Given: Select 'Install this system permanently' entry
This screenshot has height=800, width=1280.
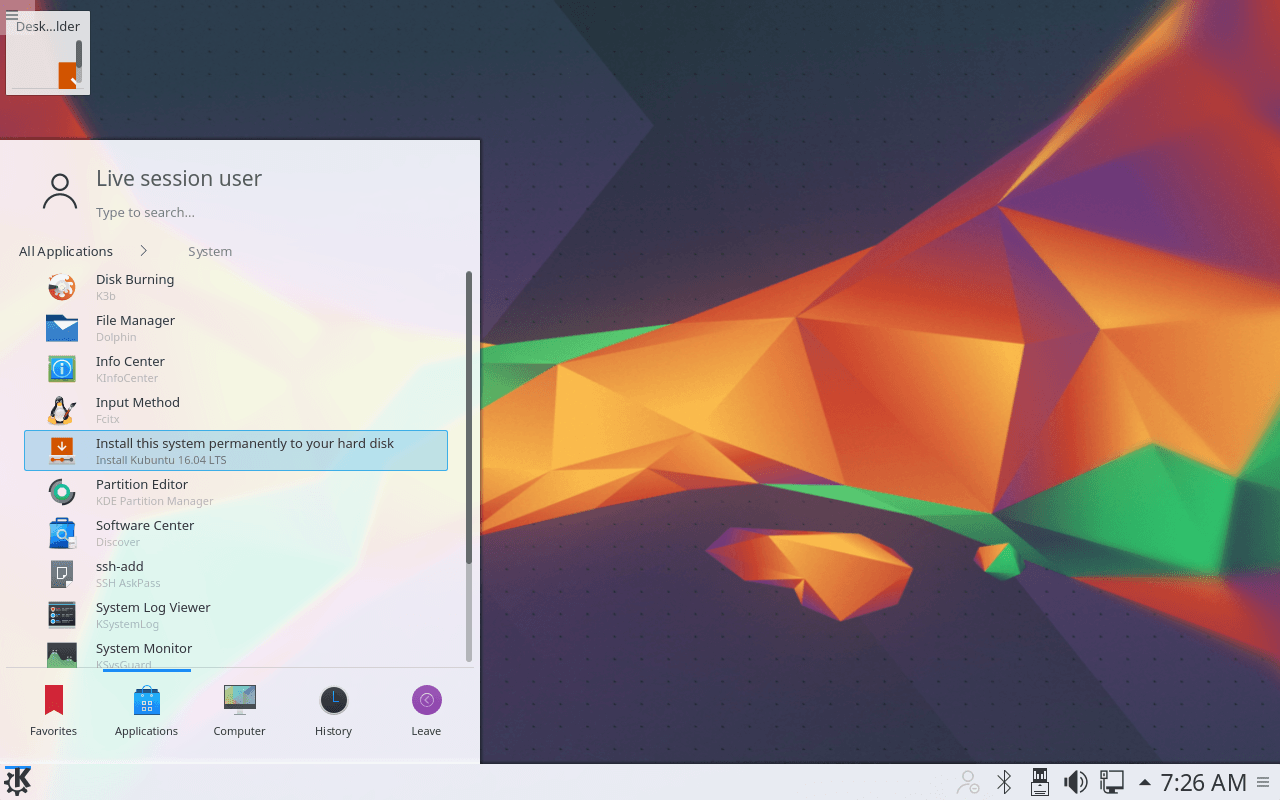Looking at the screenshot, I should coord(236,451).
